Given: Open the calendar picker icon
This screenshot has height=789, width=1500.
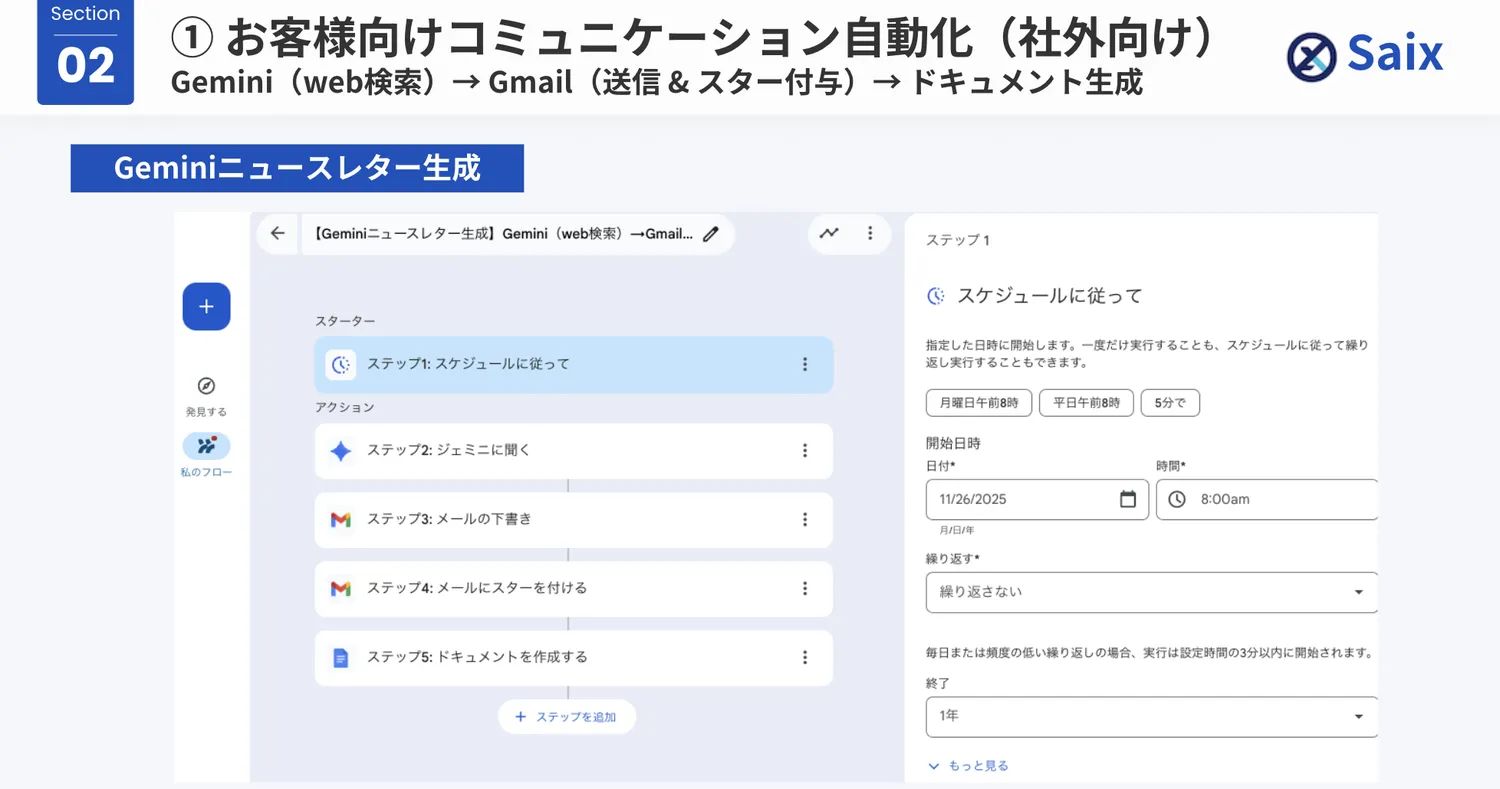Looking at the screenshot, I should tap(1128, 499).
